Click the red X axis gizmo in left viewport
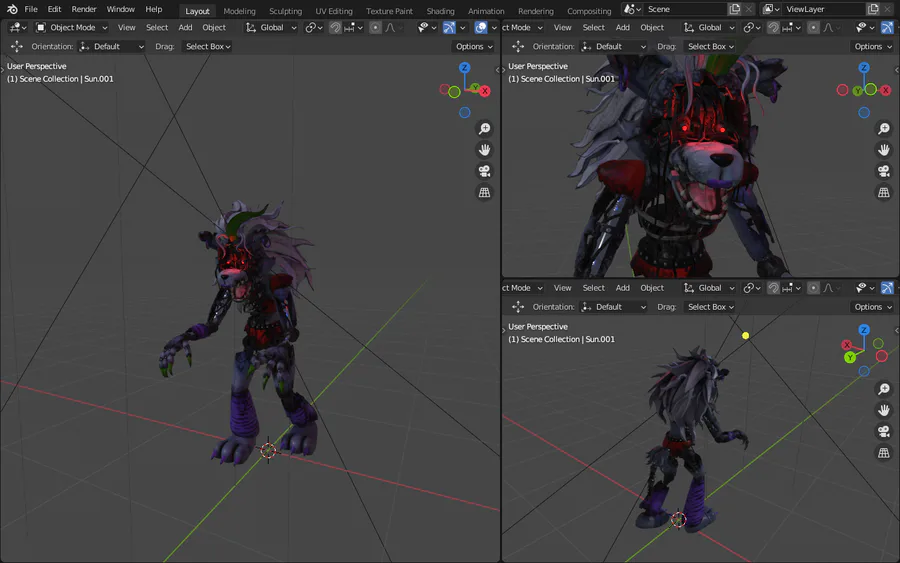This screenshot has height=563, width=900. click(x=485, y=91)
